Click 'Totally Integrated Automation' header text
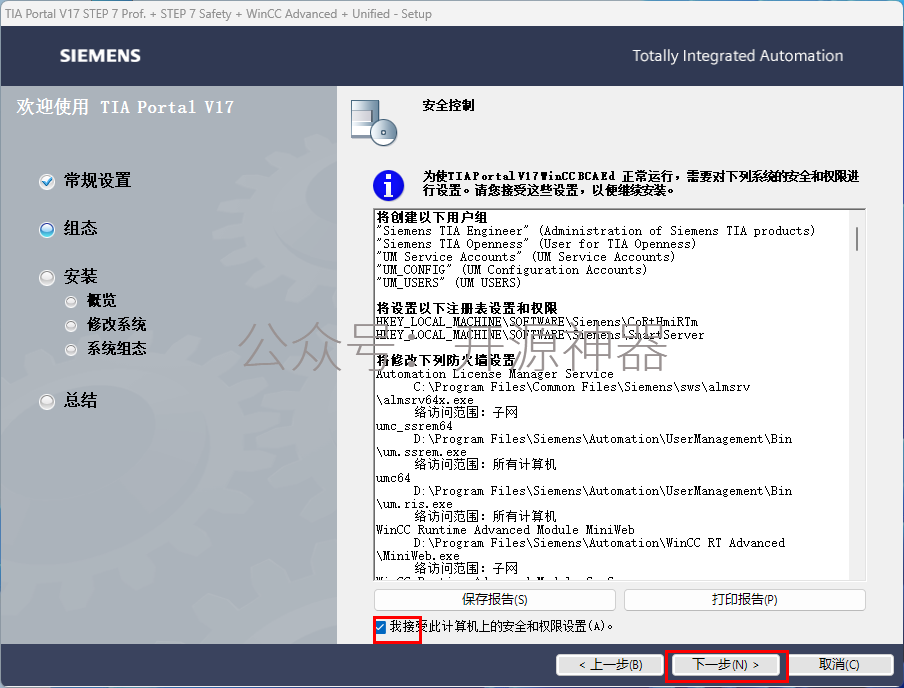Viewport: 904px width, 688px height. (x=737, y=56)
